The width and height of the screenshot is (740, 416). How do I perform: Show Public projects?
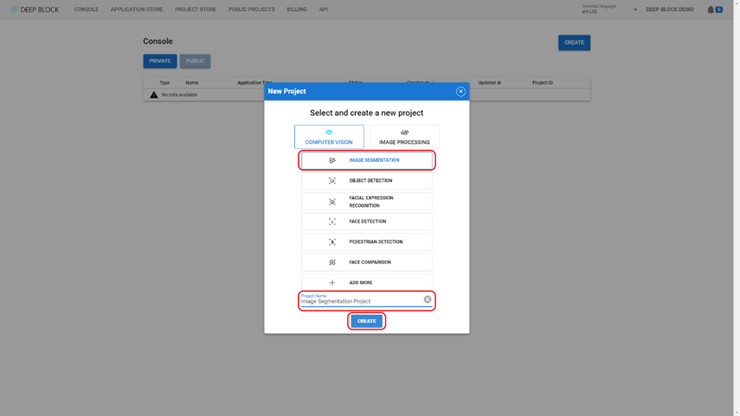195,61
